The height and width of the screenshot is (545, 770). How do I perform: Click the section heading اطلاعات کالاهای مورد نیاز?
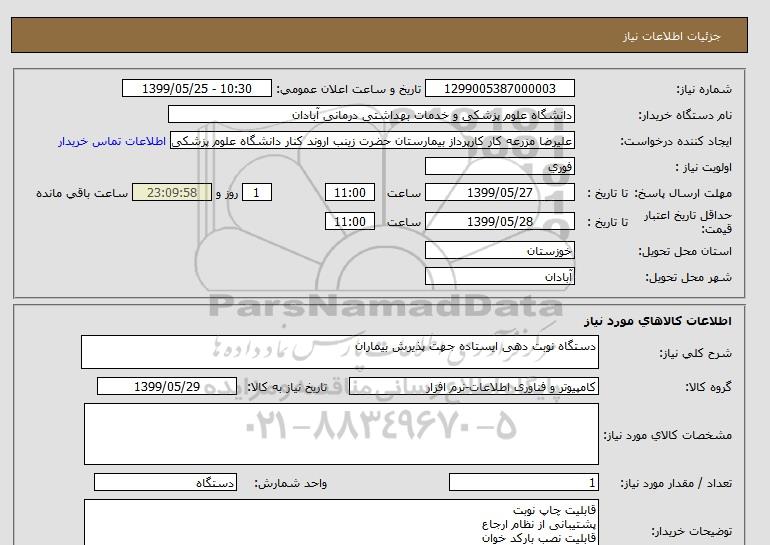(658, 321)
